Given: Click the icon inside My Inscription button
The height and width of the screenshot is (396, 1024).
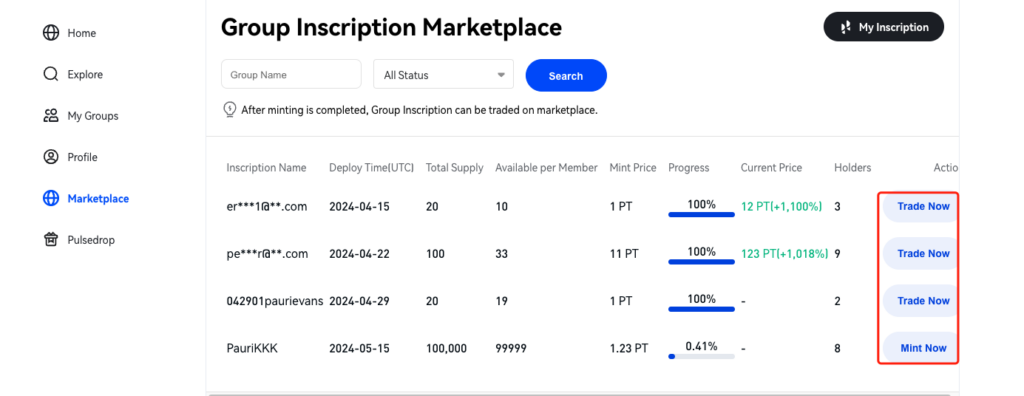Looking at the screenshot, I should 846,27.
